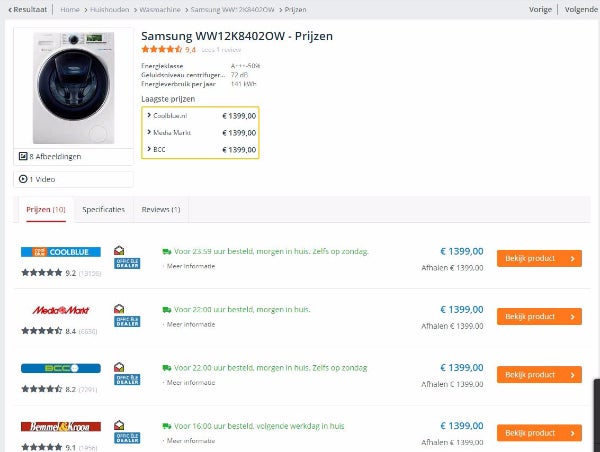Screen dimensions: 600x452
Task: Switch to the Specificaties tab
Action: click(x=103, y=209)
